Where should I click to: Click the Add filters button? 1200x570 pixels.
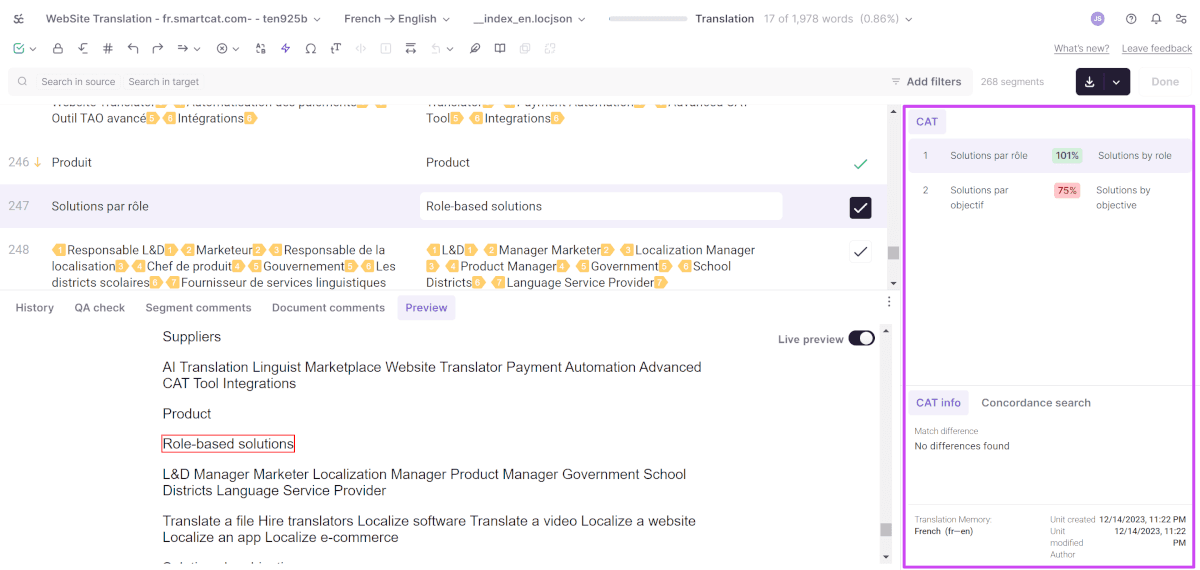(x=926, y=82)
